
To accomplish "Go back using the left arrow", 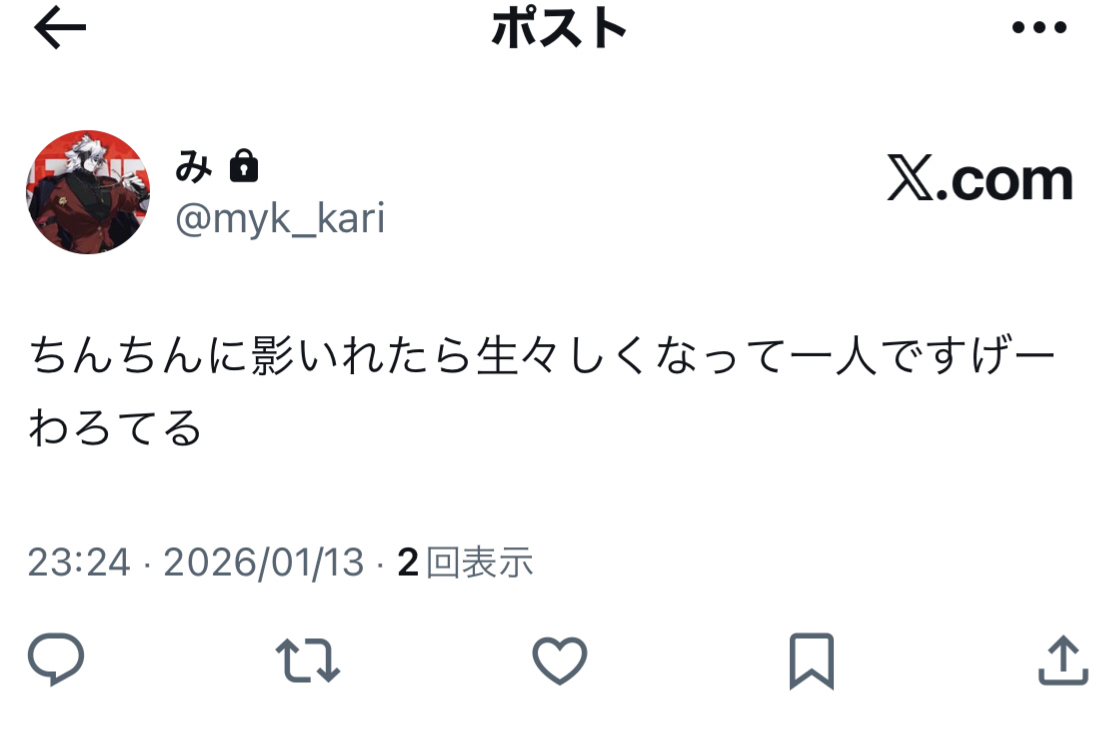I will 59,28.
